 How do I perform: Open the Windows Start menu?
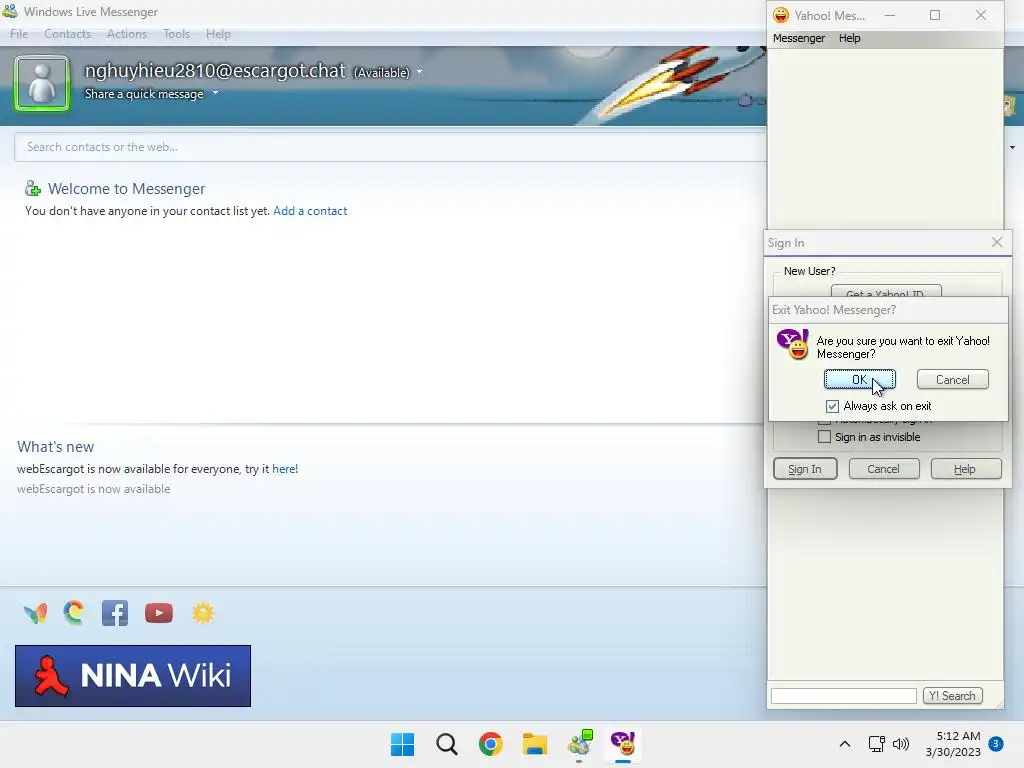click(x=402, y=744)
